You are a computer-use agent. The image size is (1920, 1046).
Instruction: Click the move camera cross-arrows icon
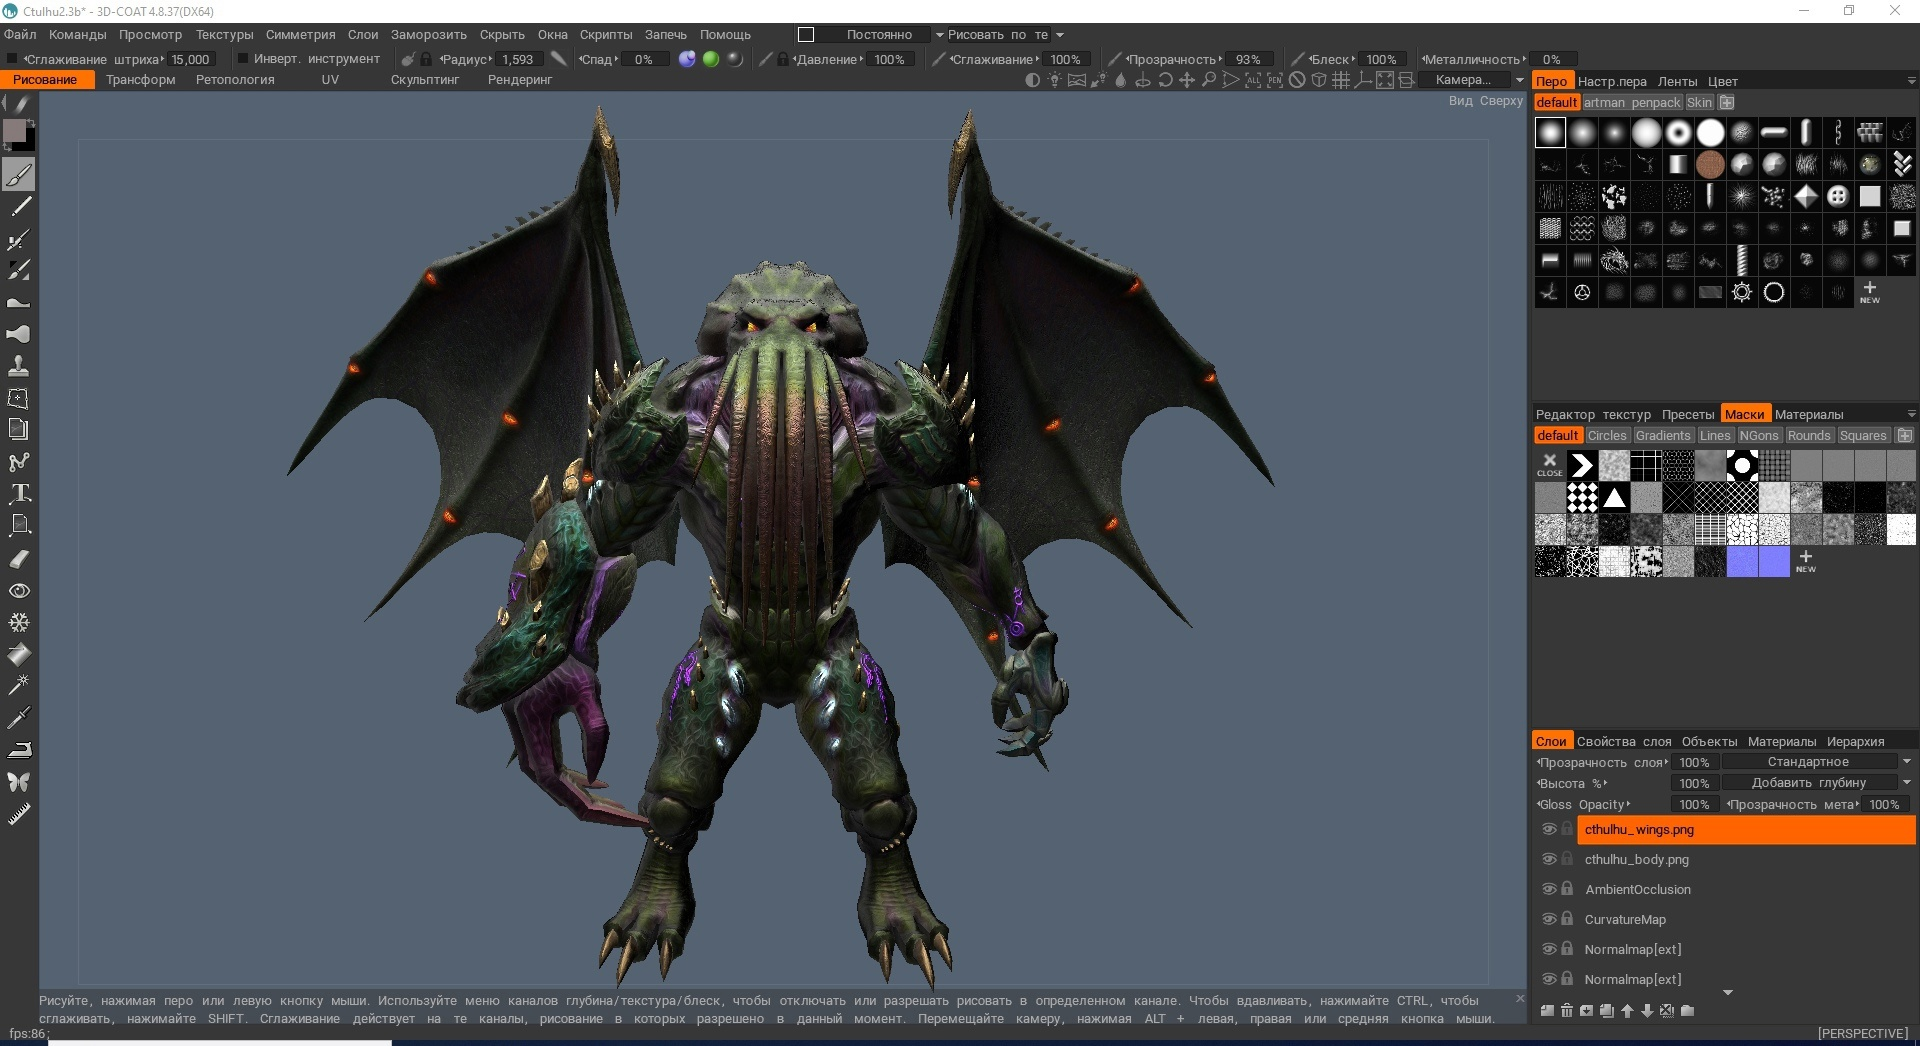tap(1187, 80)
